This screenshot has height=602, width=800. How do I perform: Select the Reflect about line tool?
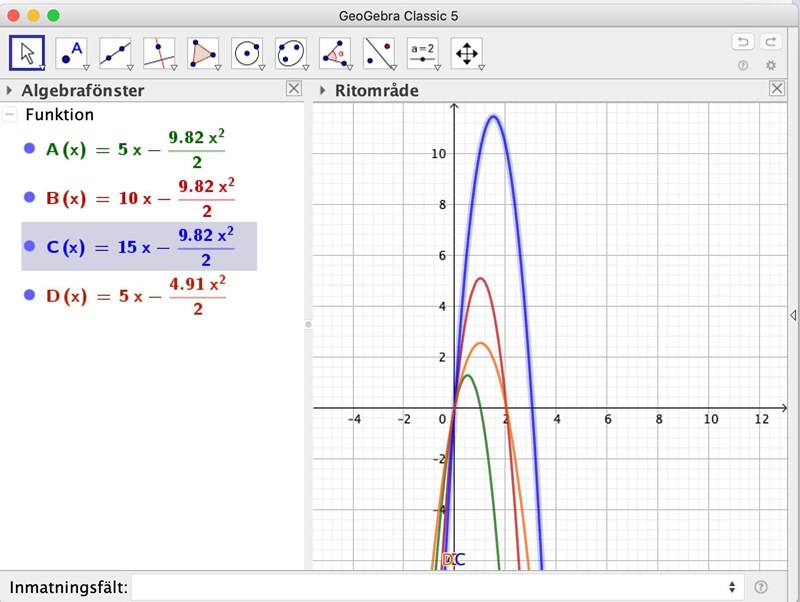(x=379, y=53)
